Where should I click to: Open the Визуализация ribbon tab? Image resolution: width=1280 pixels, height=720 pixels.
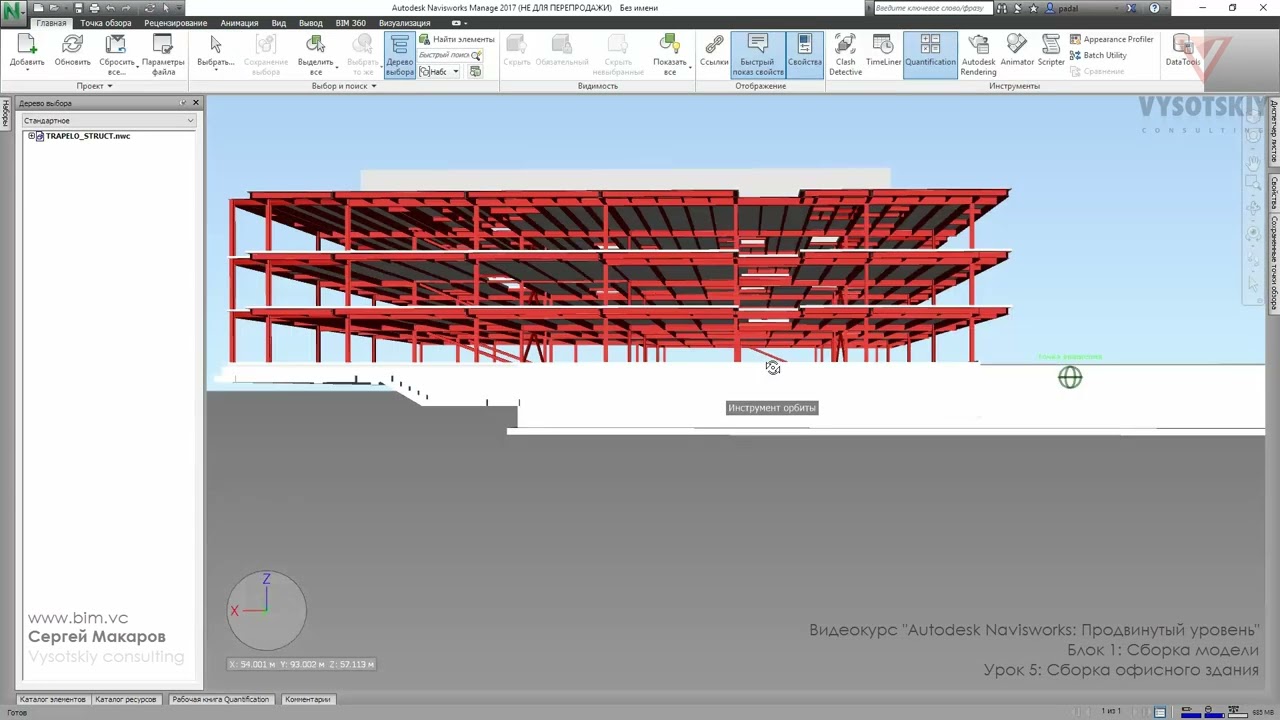tap(405, 23)
